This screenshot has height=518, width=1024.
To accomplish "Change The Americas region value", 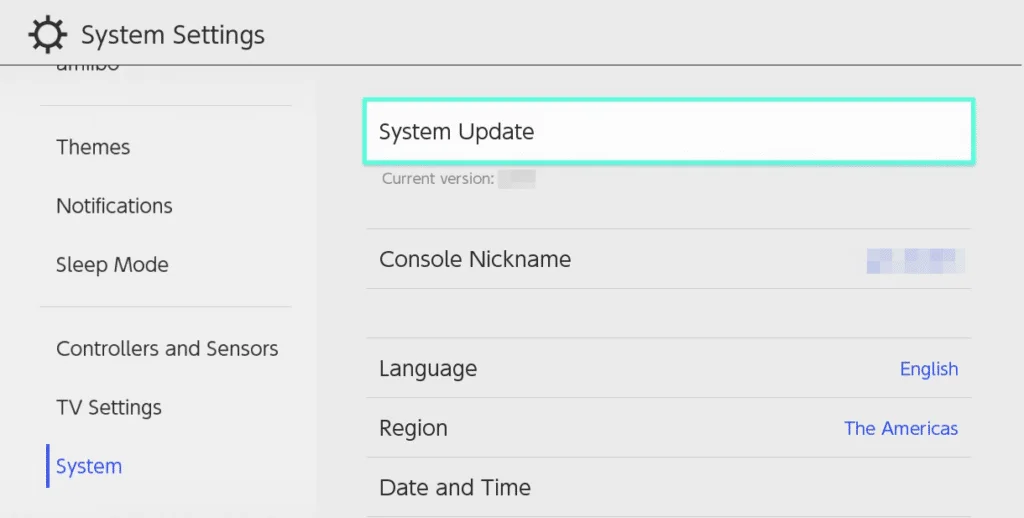I will coord(900,428).
